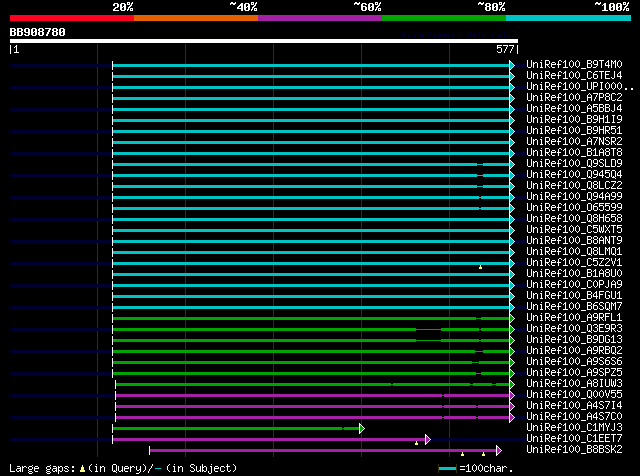This screenshot has height=476, width=640.
Task: Select the UniRef100_B1A8U0 label
Action: click(x=574, y=274)
